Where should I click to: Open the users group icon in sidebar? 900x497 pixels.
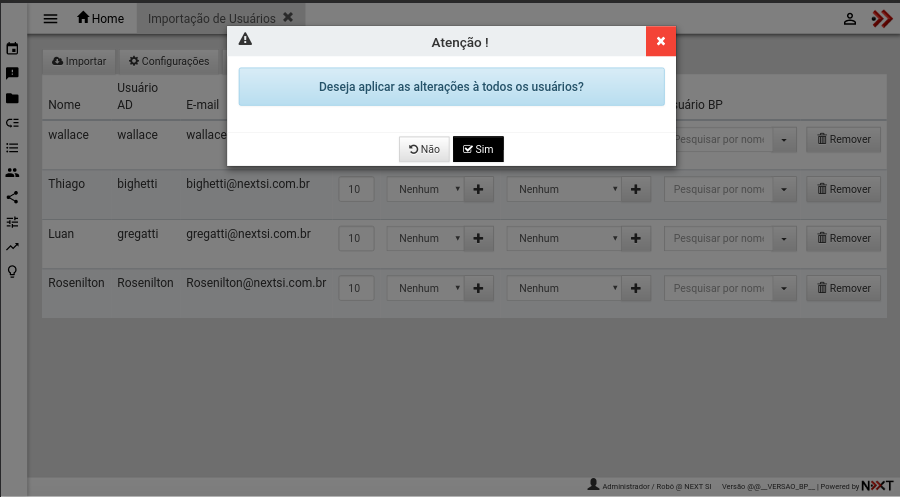13,172
